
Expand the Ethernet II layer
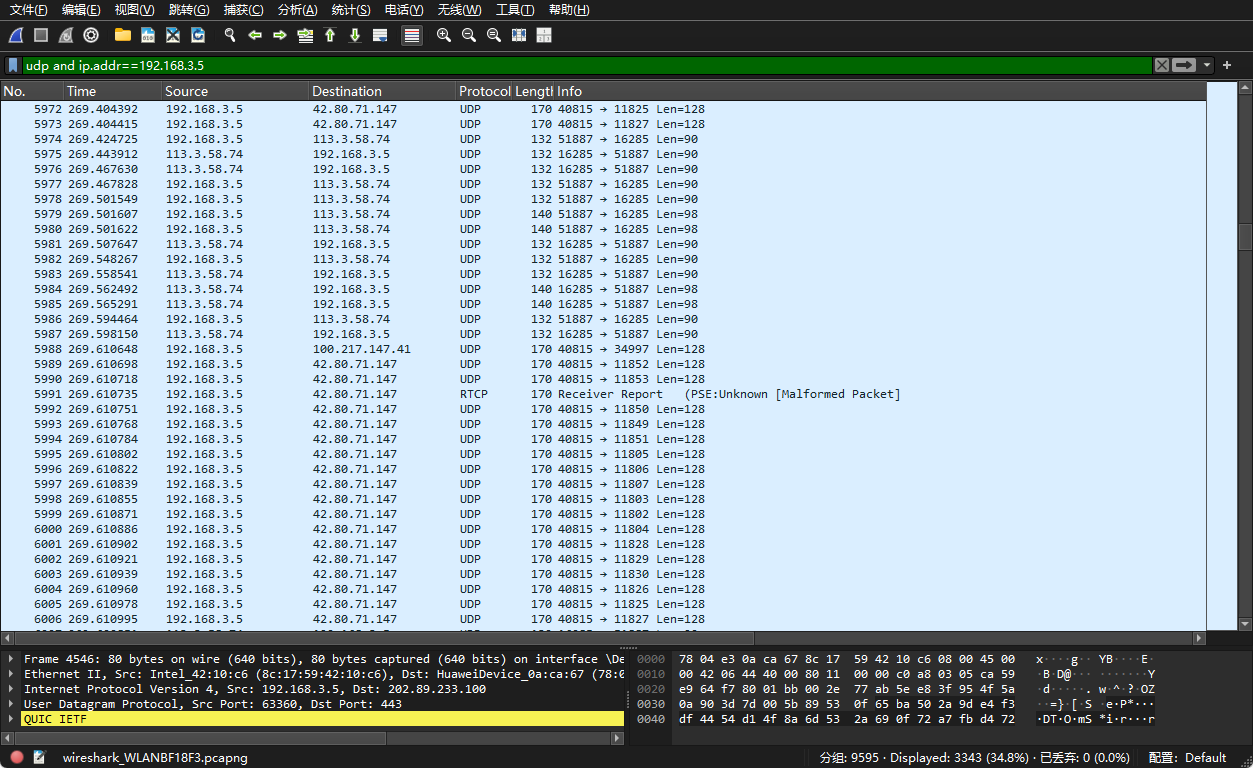11,674
